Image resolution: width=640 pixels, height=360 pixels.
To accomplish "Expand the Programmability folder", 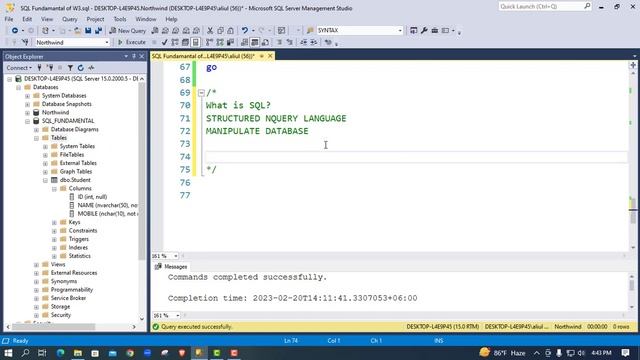I will coord(36,290).
